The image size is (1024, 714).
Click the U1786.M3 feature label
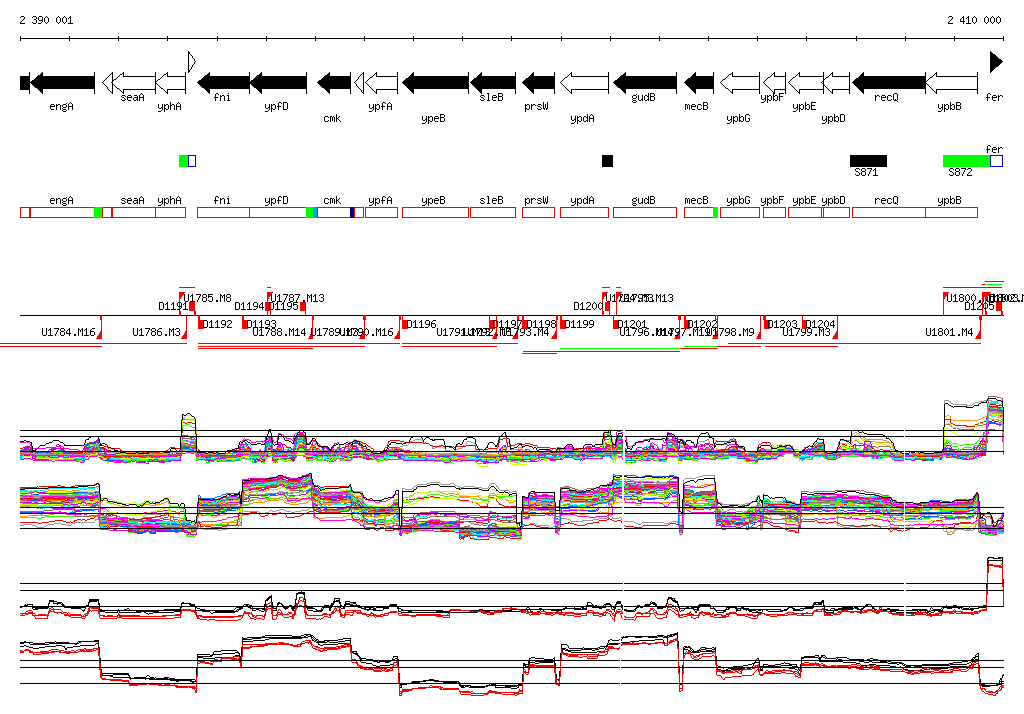pos(156,333)
